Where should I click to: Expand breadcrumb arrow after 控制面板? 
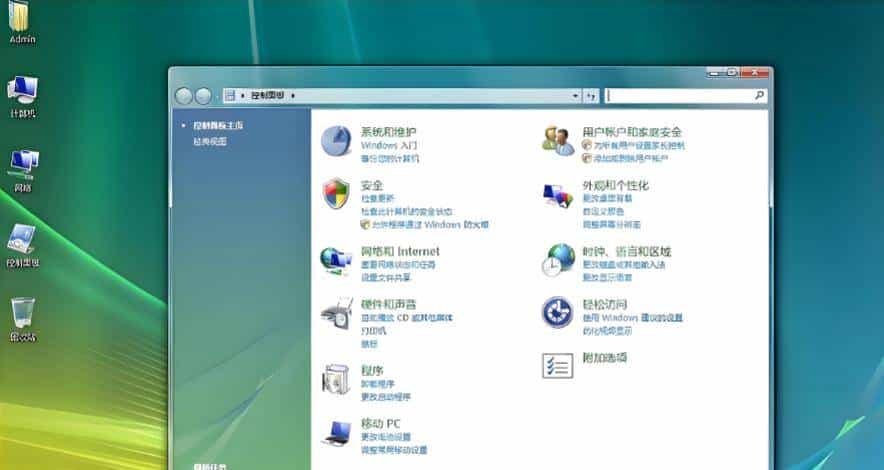click(x=293, y=96)
